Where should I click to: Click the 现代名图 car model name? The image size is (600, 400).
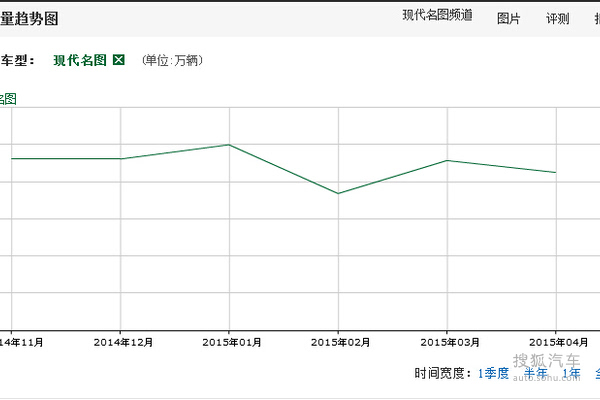pos(80,60)
